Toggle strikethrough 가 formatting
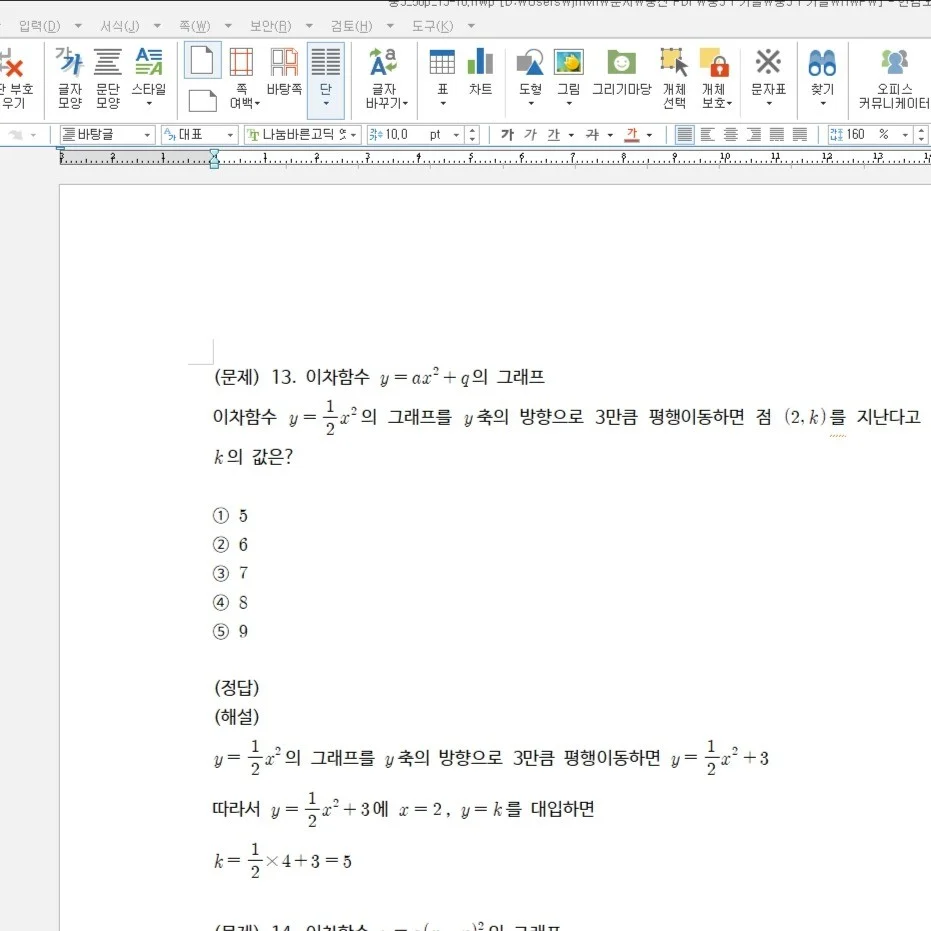This screenshot has height=931, width=931. [592, 135]
